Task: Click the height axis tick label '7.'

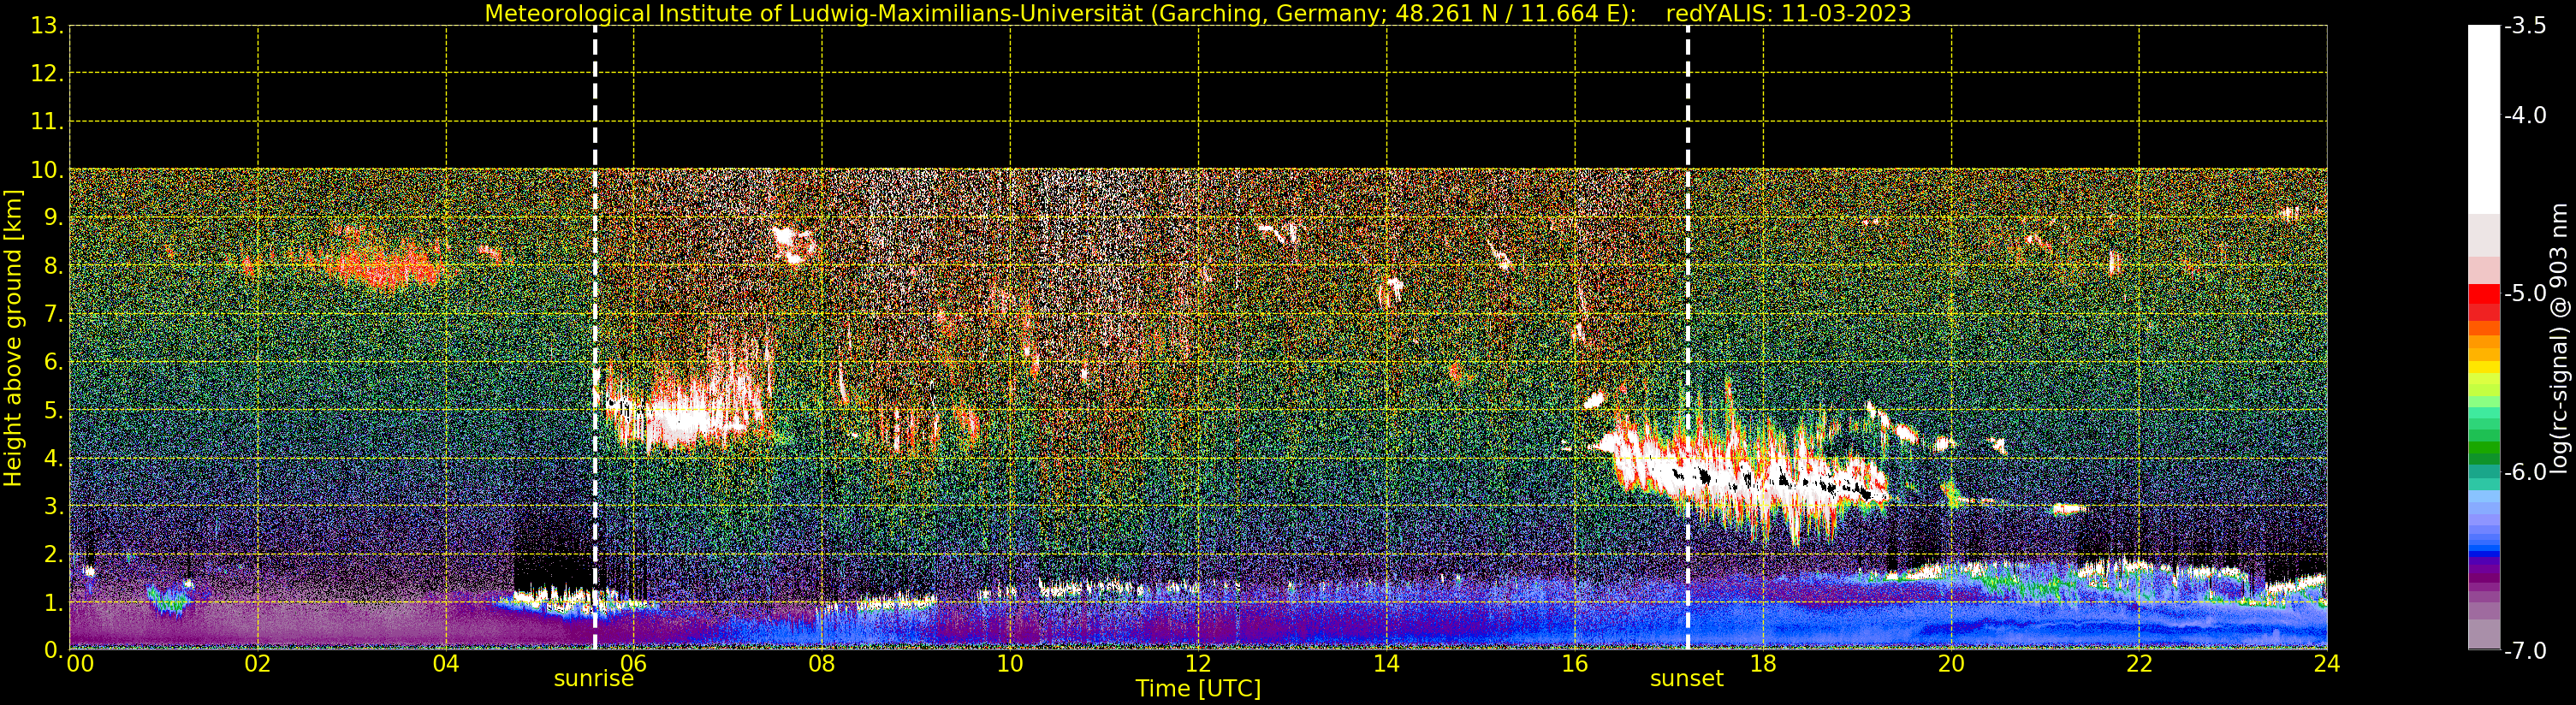Action: click(x=54, y=314)
